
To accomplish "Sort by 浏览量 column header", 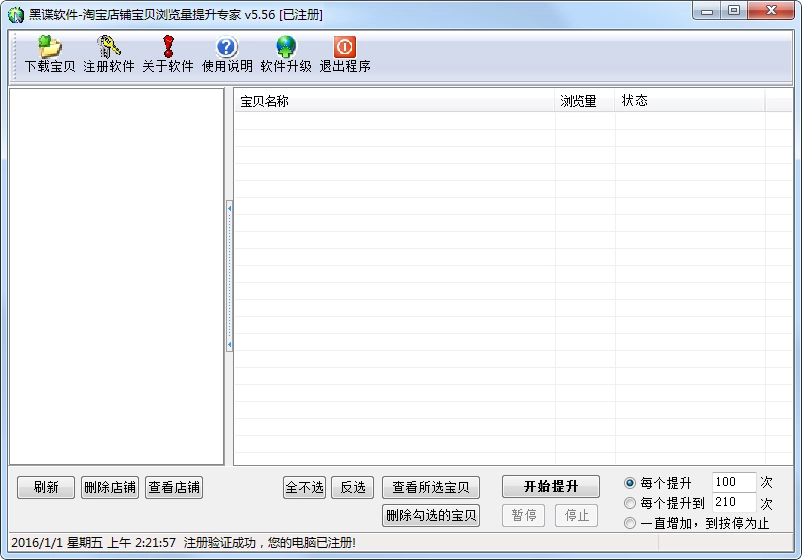I will (585, 101).
